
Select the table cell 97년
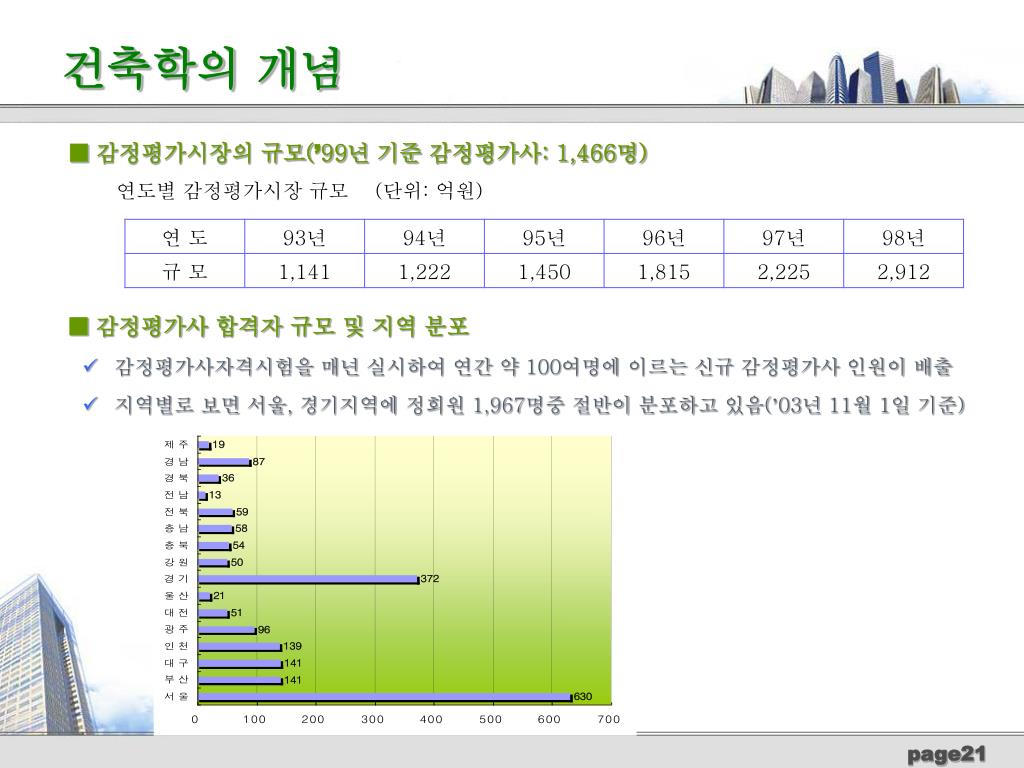click(784, 237)
